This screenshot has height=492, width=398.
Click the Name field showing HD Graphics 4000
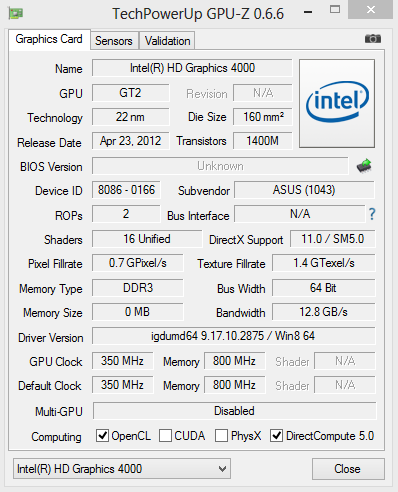tap(192, 68)
